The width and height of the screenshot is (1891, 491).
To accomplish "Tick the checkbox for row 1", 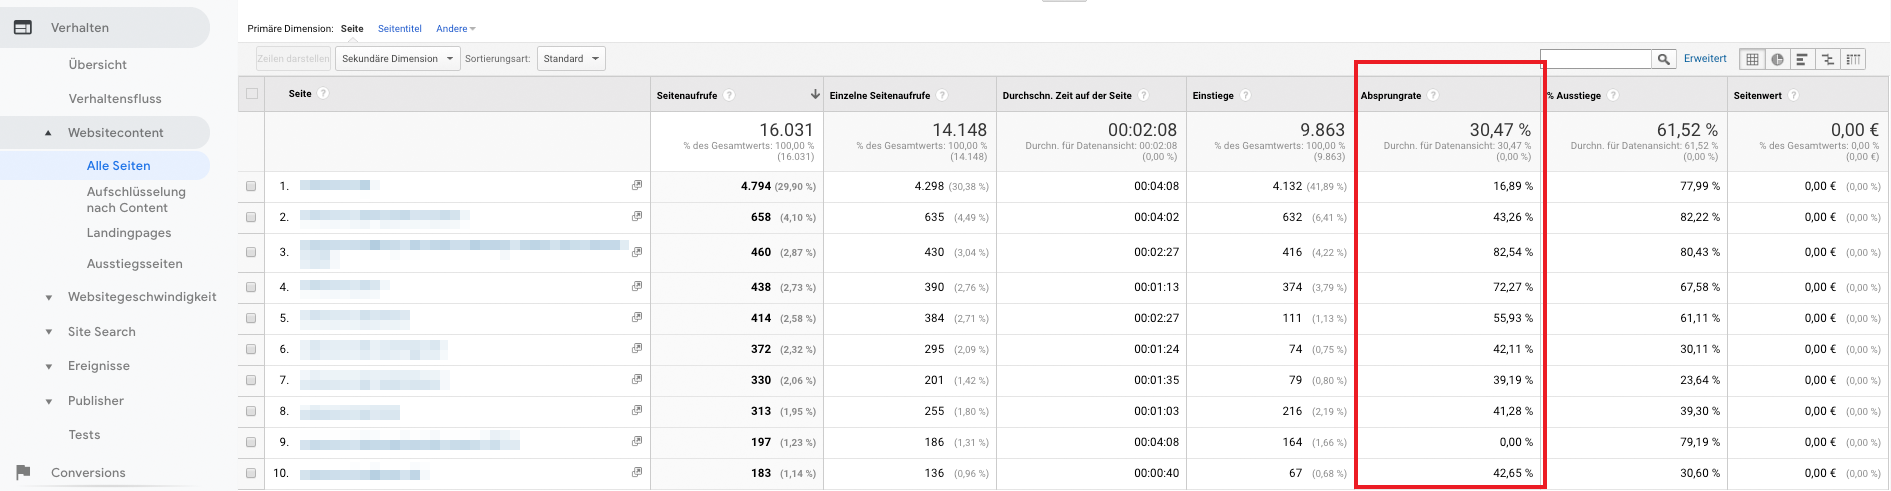I will coord(251,186).
